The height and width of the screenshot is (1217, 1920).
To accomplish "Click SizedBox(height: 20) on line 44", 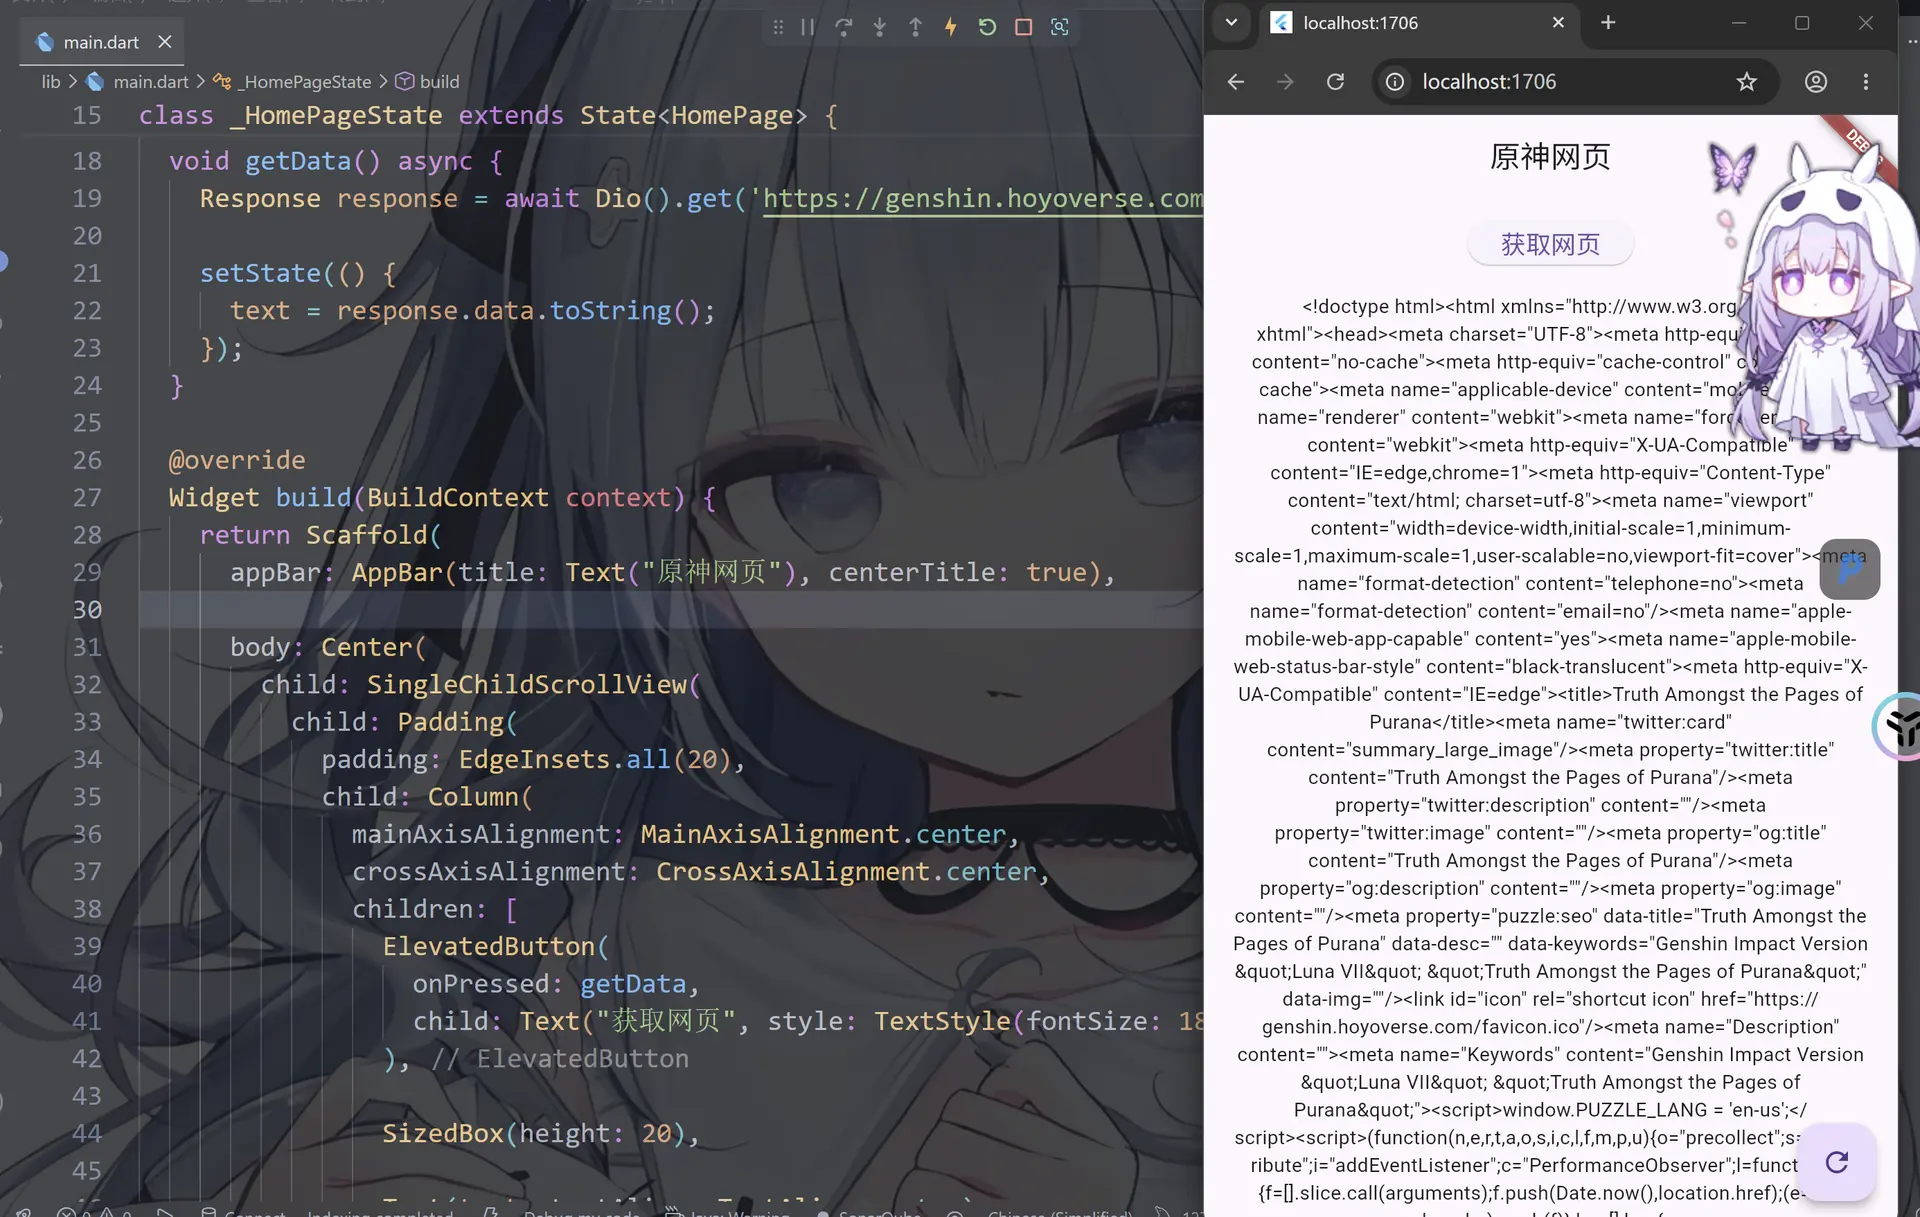I will (533, 1134).
